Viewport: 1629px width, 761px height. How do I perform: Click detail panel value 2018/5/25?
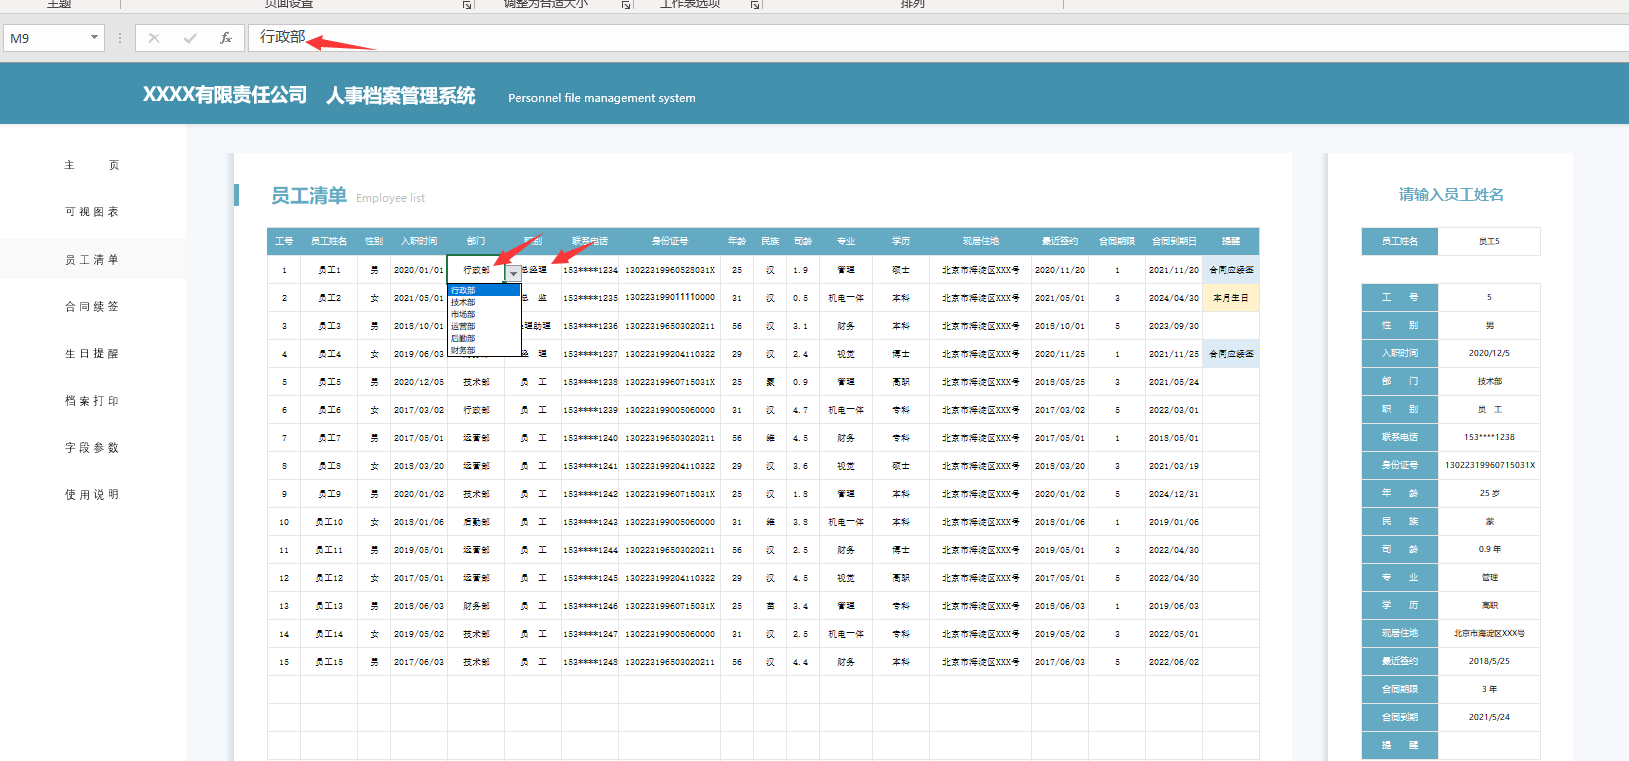1489,661
